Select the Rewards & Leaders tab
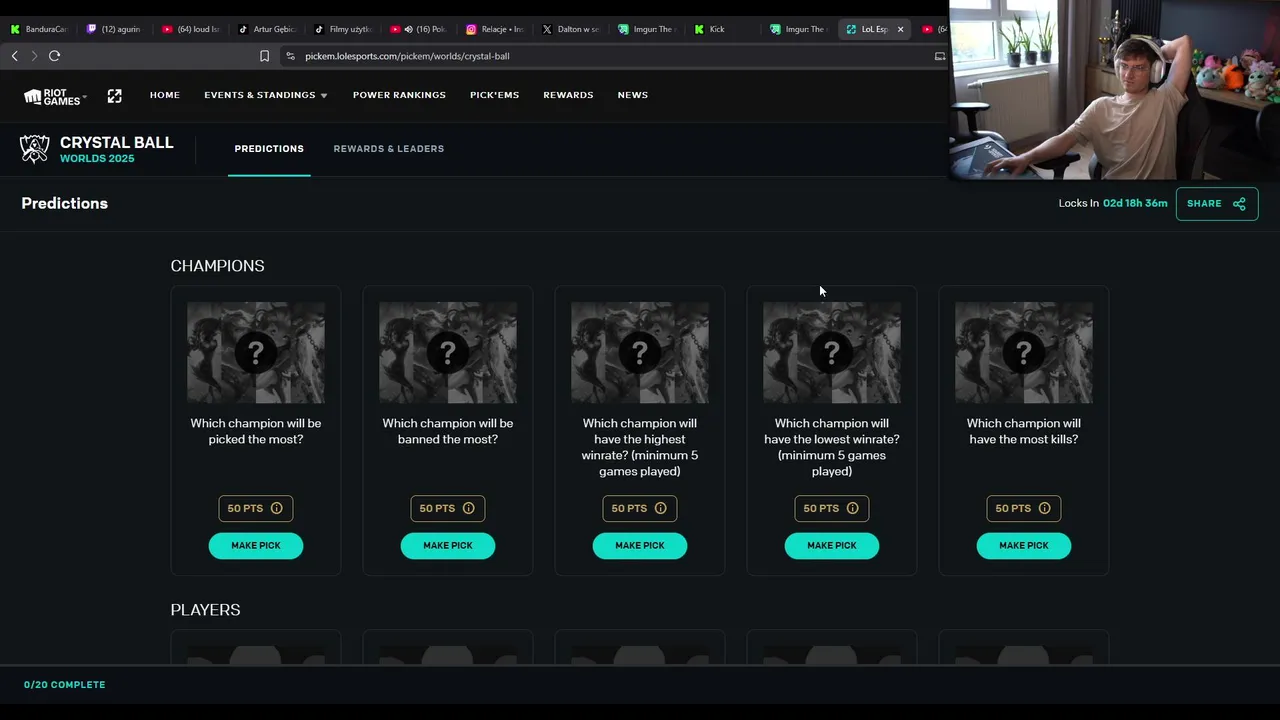 [389, 149]
